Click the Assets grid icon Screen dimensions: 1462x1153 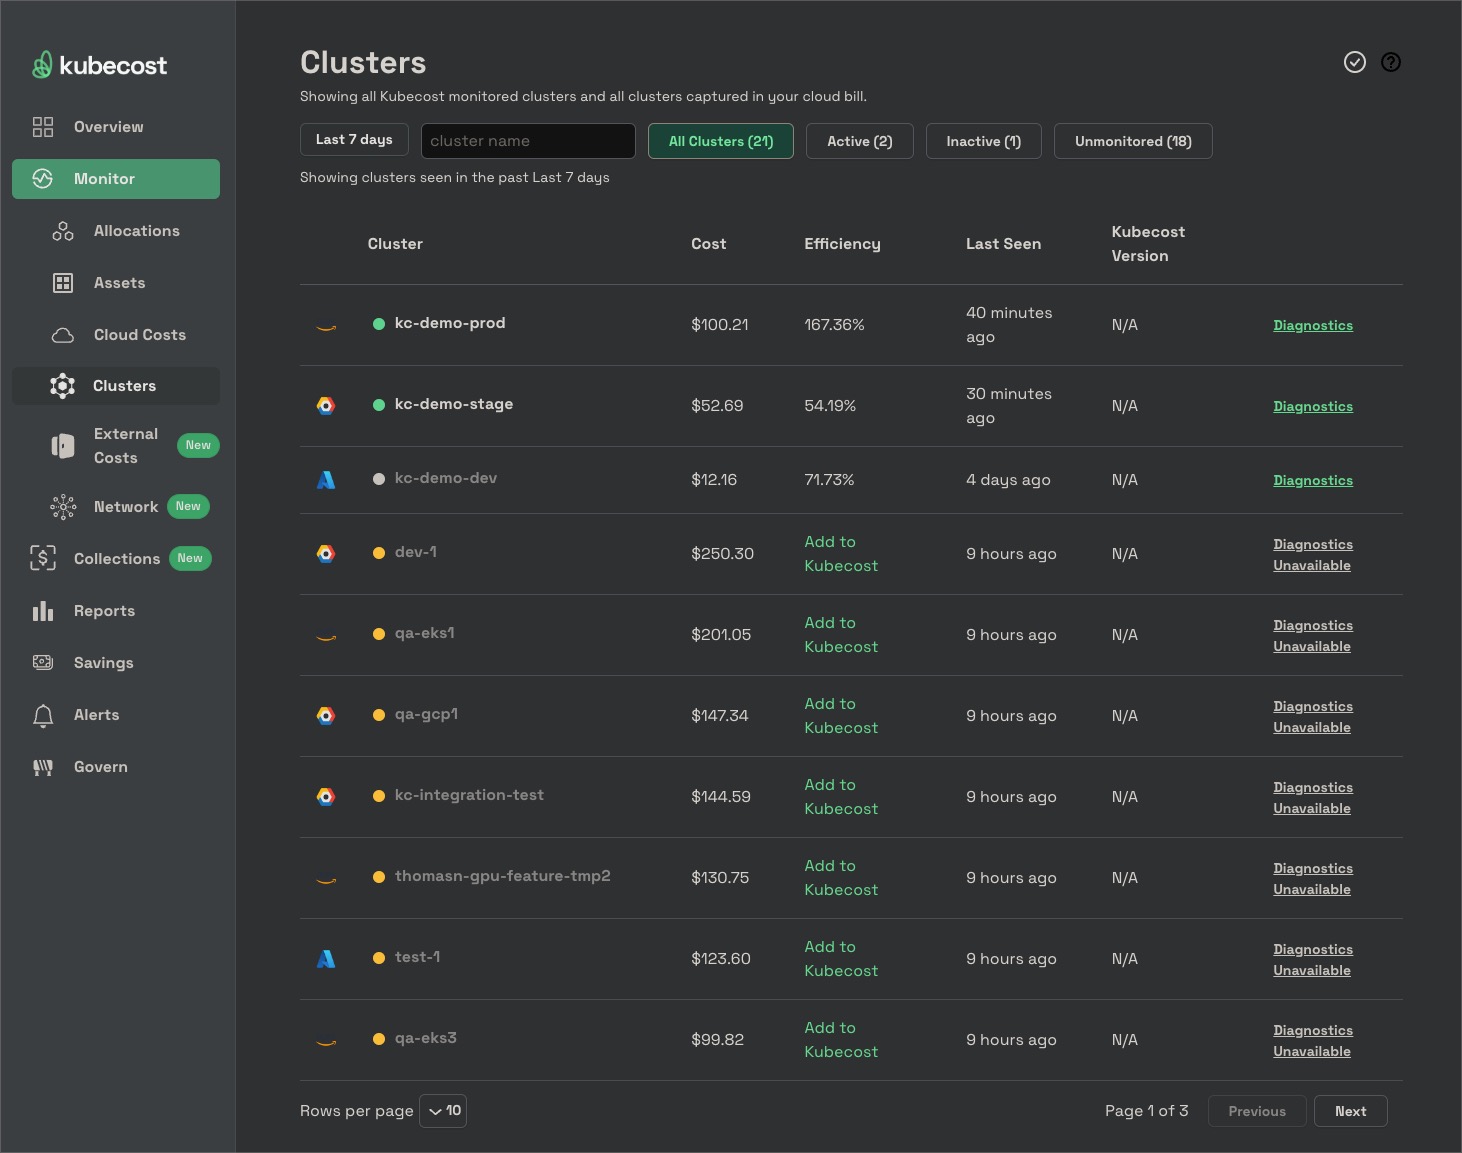pos(63,283)
